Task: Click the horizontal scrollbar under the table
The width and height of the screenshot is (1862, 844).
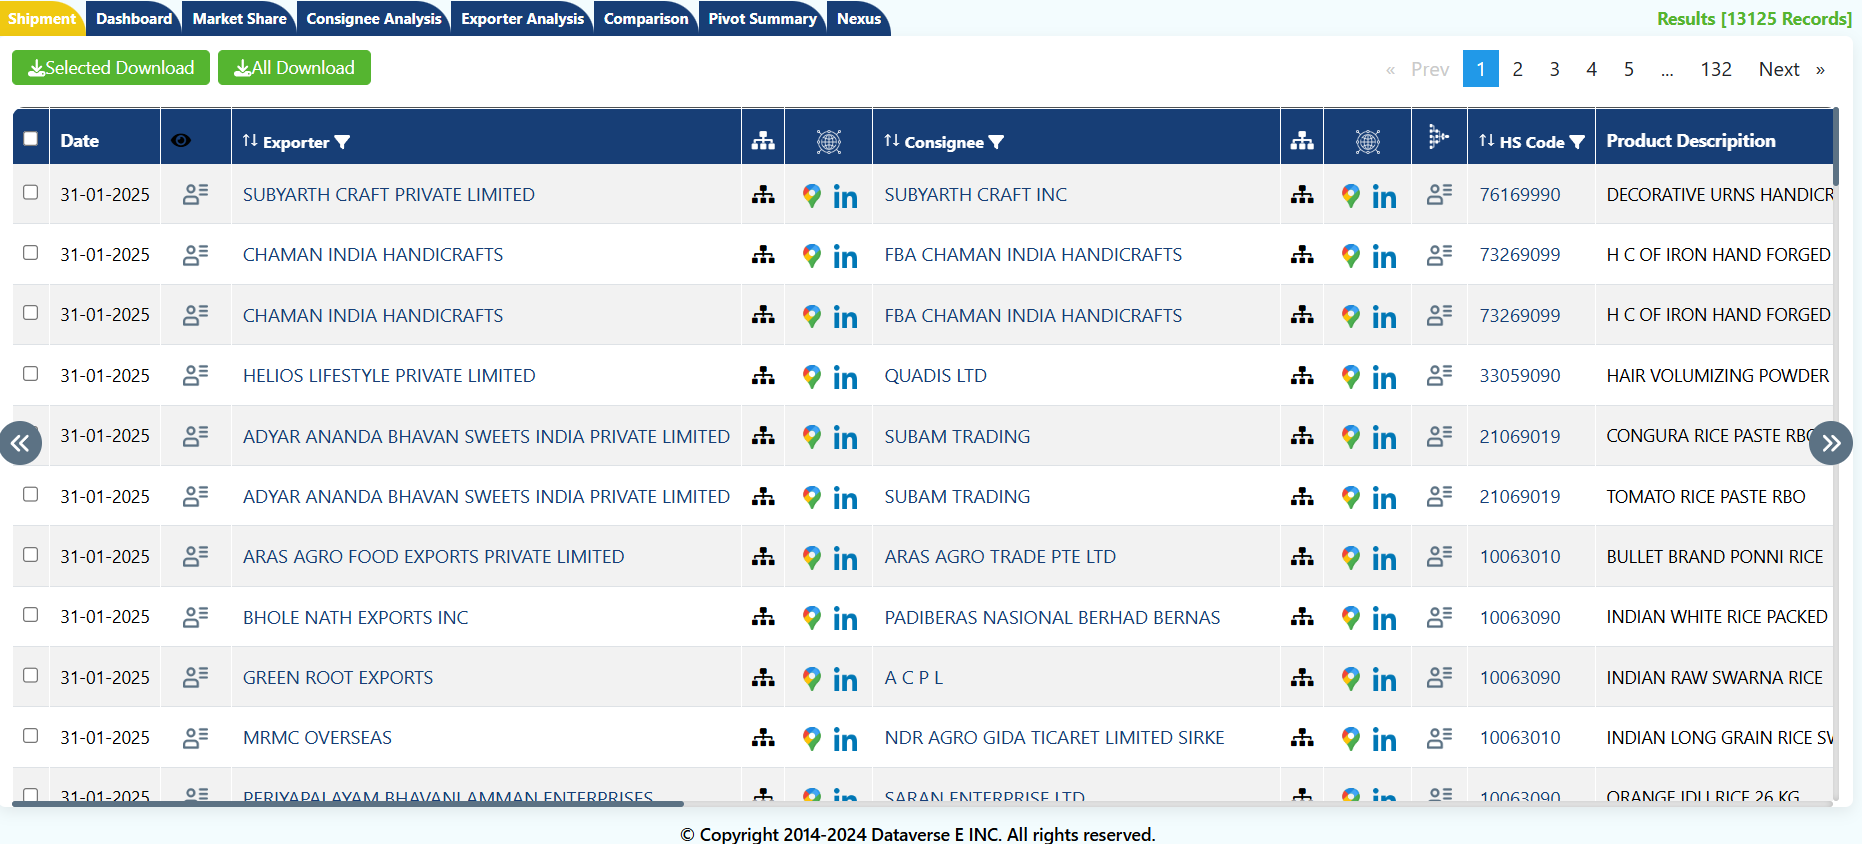Action: (x=348, y=803)
